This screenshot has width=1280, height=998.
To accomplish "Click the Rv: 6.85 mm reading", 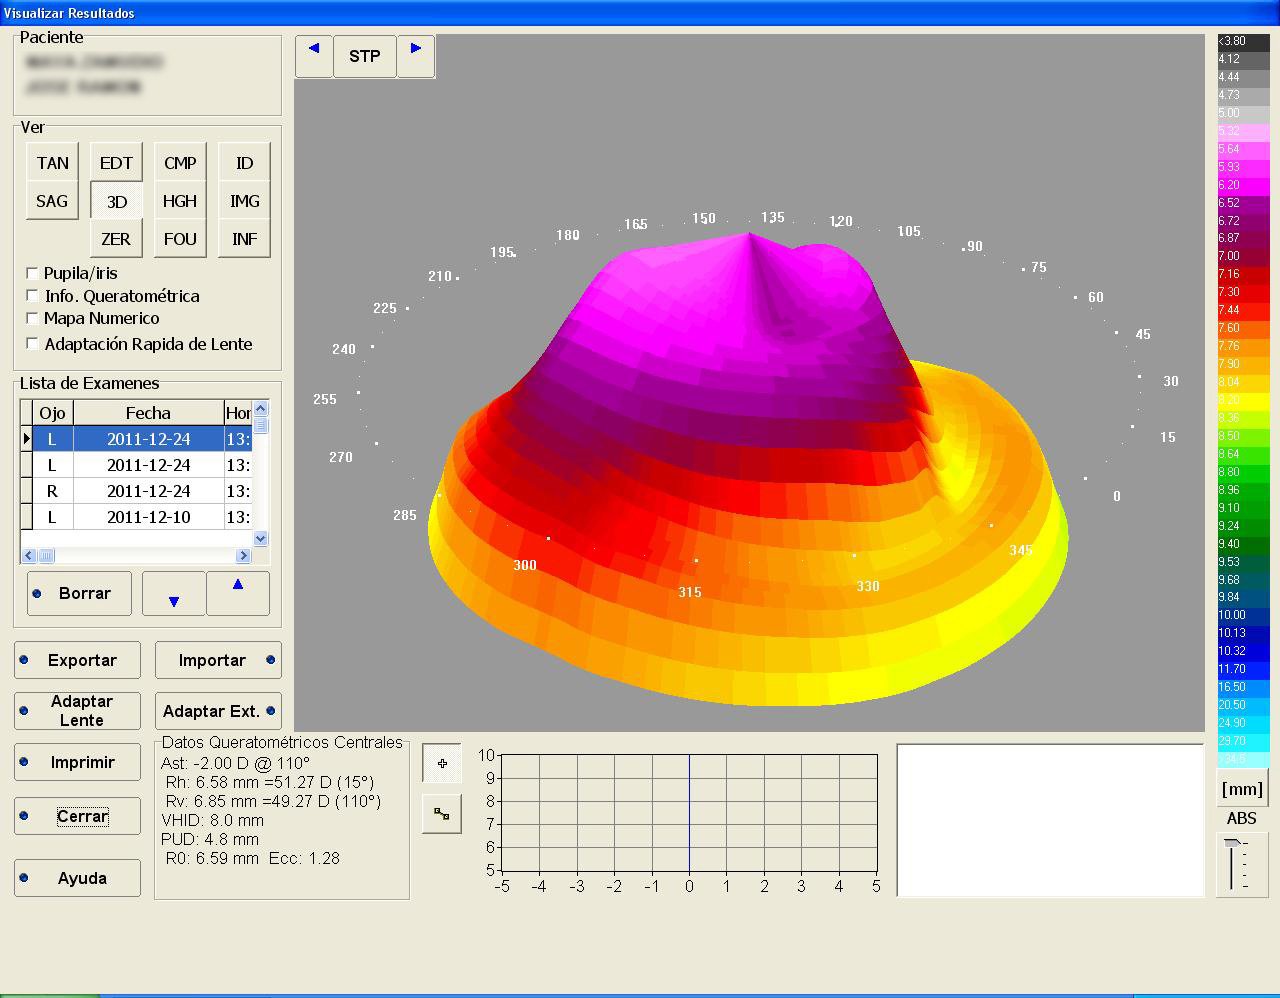I will click(273, 801).
